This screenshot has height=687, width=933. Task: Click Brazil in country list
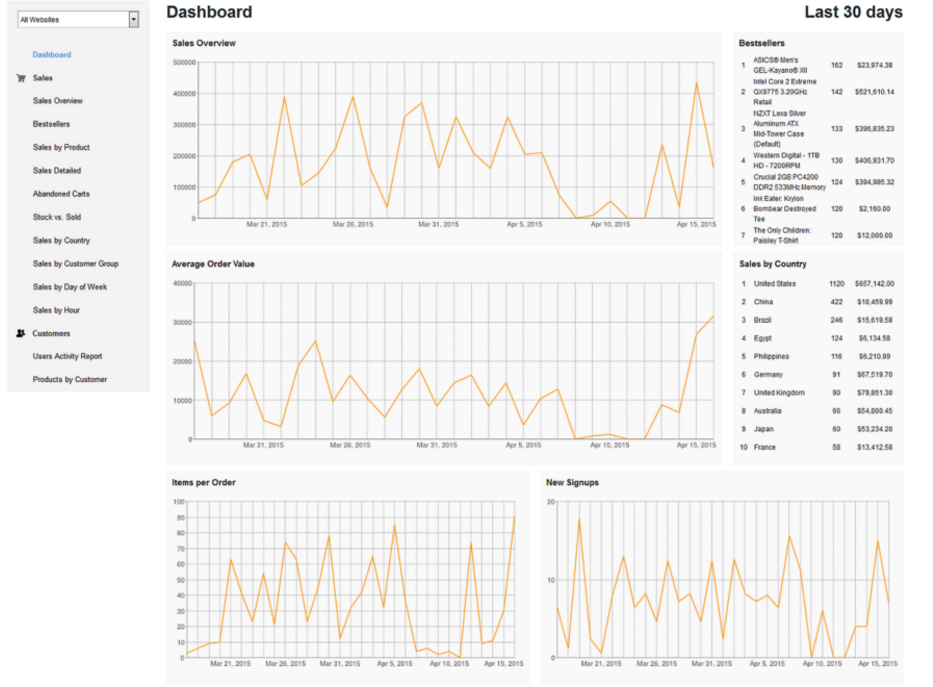click(763, 320)
